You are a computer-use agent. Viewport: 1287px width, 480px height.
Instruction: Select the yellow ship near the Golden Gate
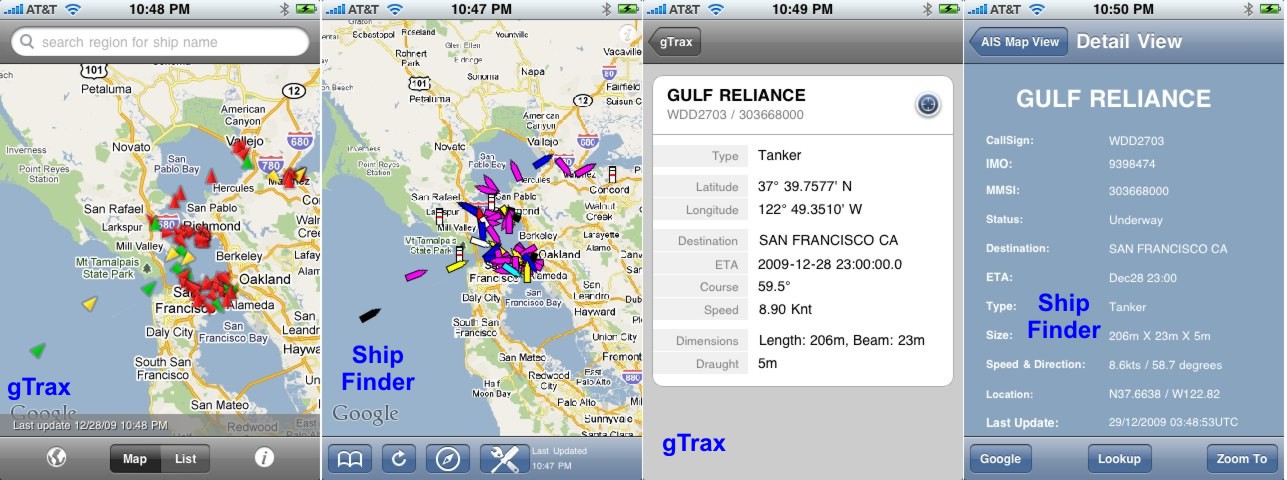click(x=456, y=266)
